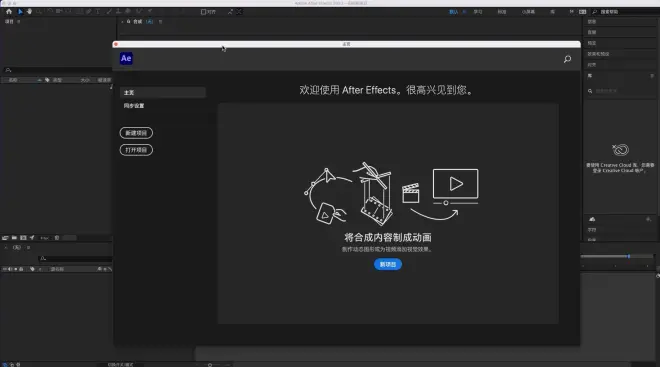Viewport: 660px width, 367px height.
Task: Open the Libraries panel menu
Action: point(652,76)
